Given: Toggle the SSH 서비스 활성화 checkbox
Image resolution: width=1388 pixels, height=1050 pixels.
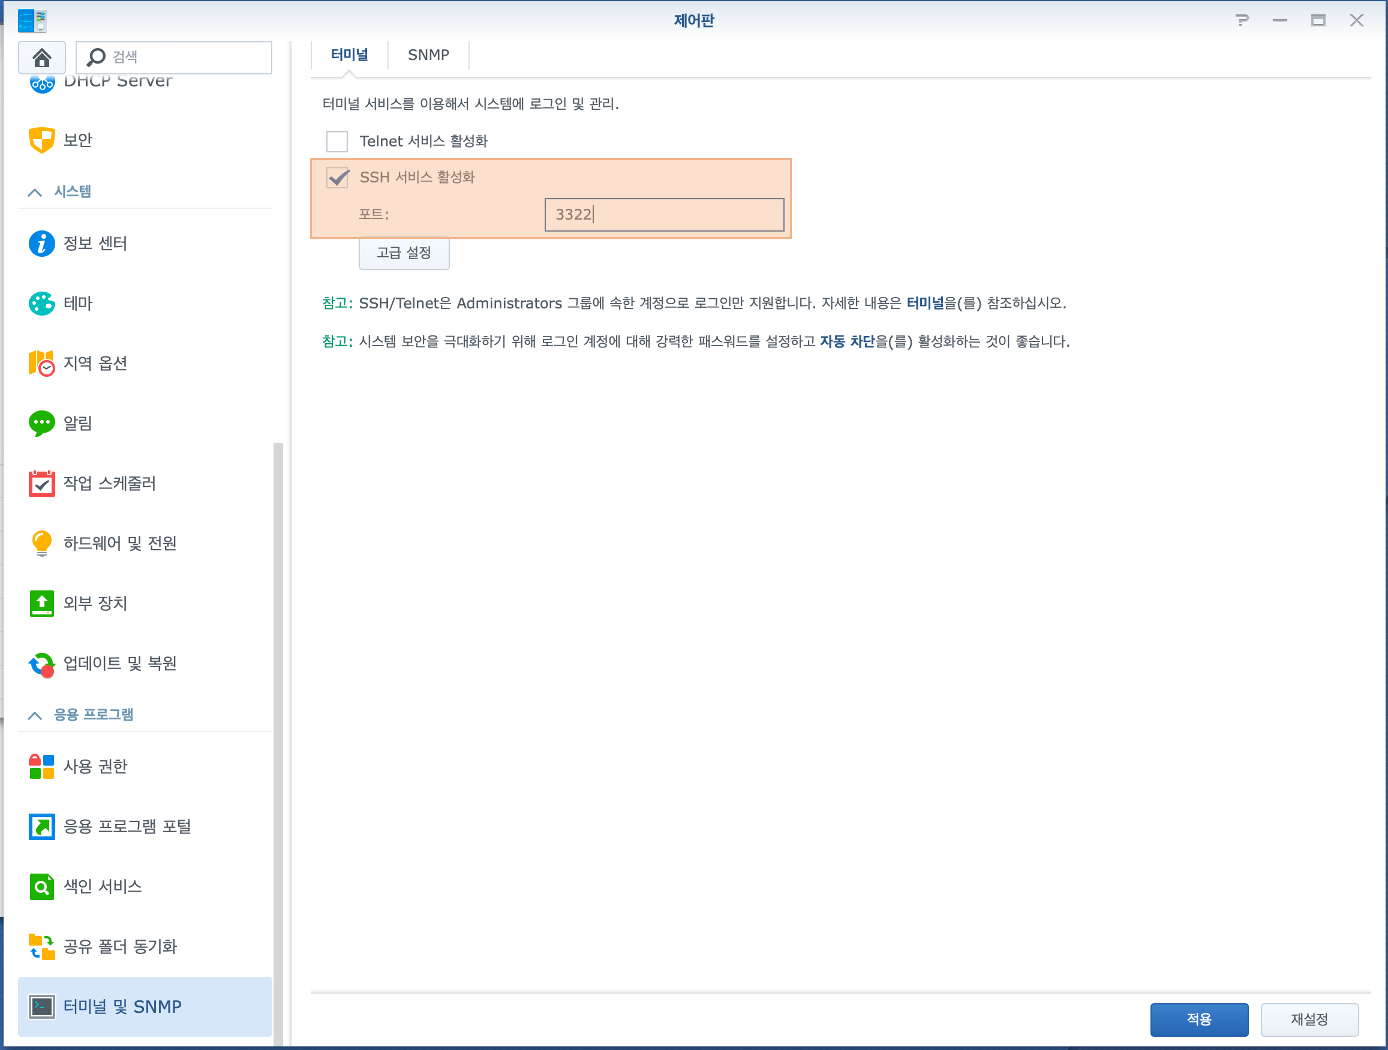Looking at the screenshot, I should (x=337, y=177).
